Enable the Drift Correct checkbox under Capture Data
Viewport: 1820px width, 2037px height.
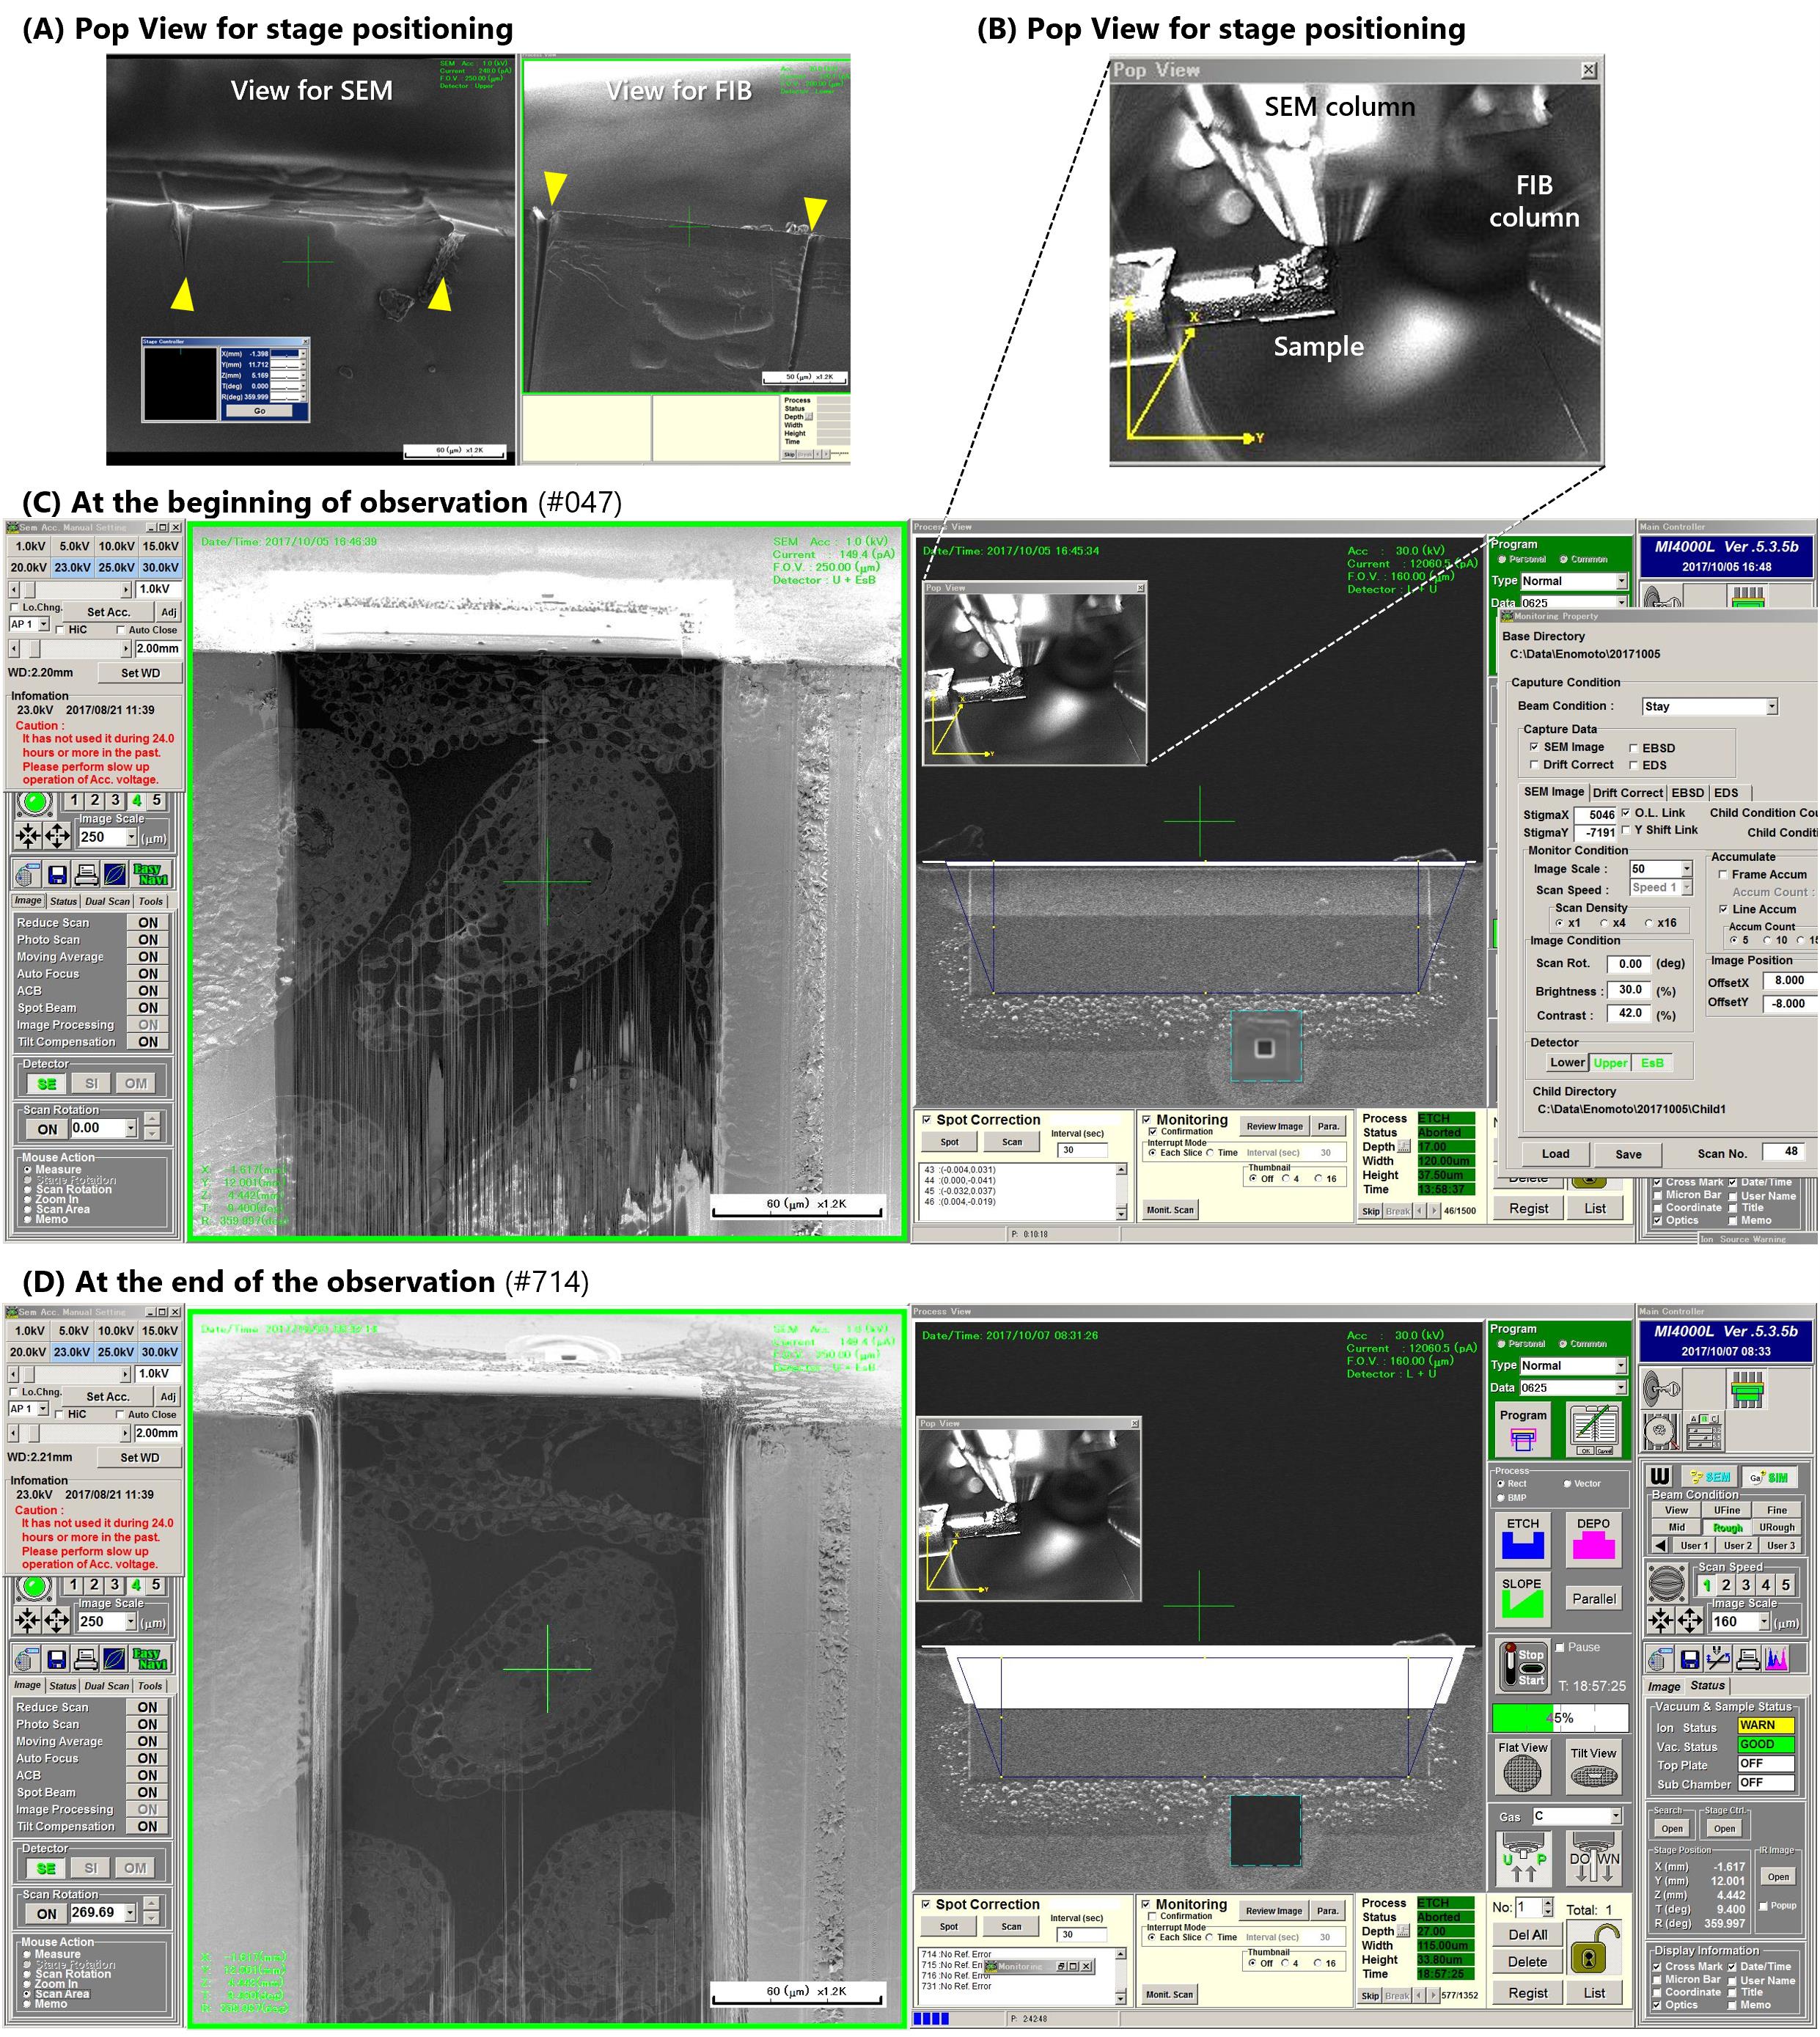coord(1534,765)
